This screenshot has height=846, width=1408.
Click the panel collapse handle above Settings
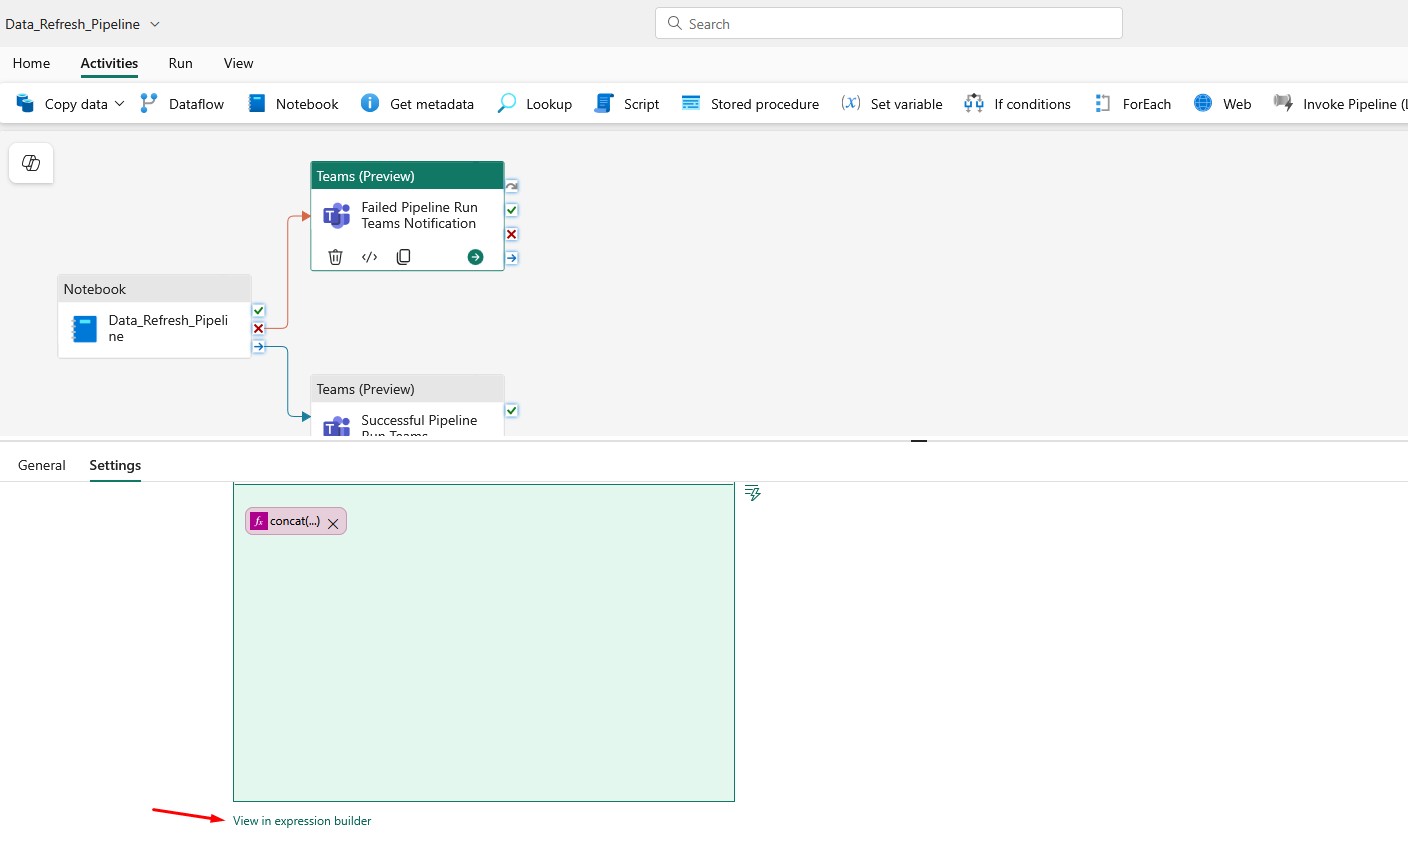click(919, 441)
